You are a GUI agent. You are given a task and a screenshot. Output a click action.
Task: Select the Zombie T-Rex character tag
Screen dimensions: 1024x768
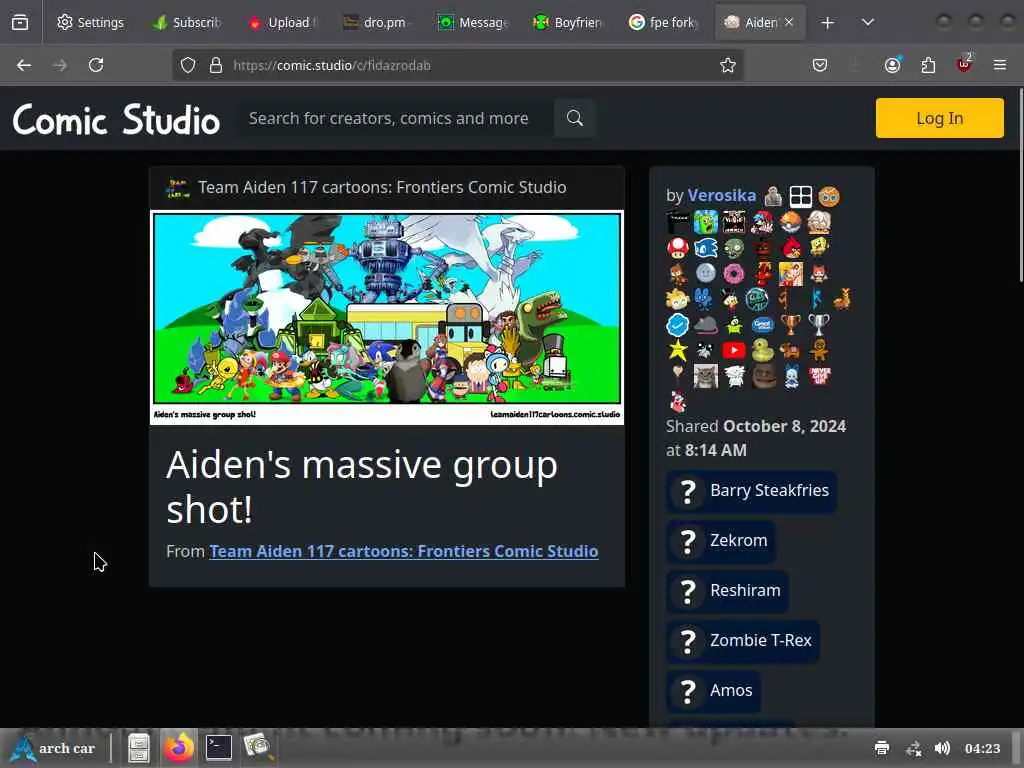point(743,641)
